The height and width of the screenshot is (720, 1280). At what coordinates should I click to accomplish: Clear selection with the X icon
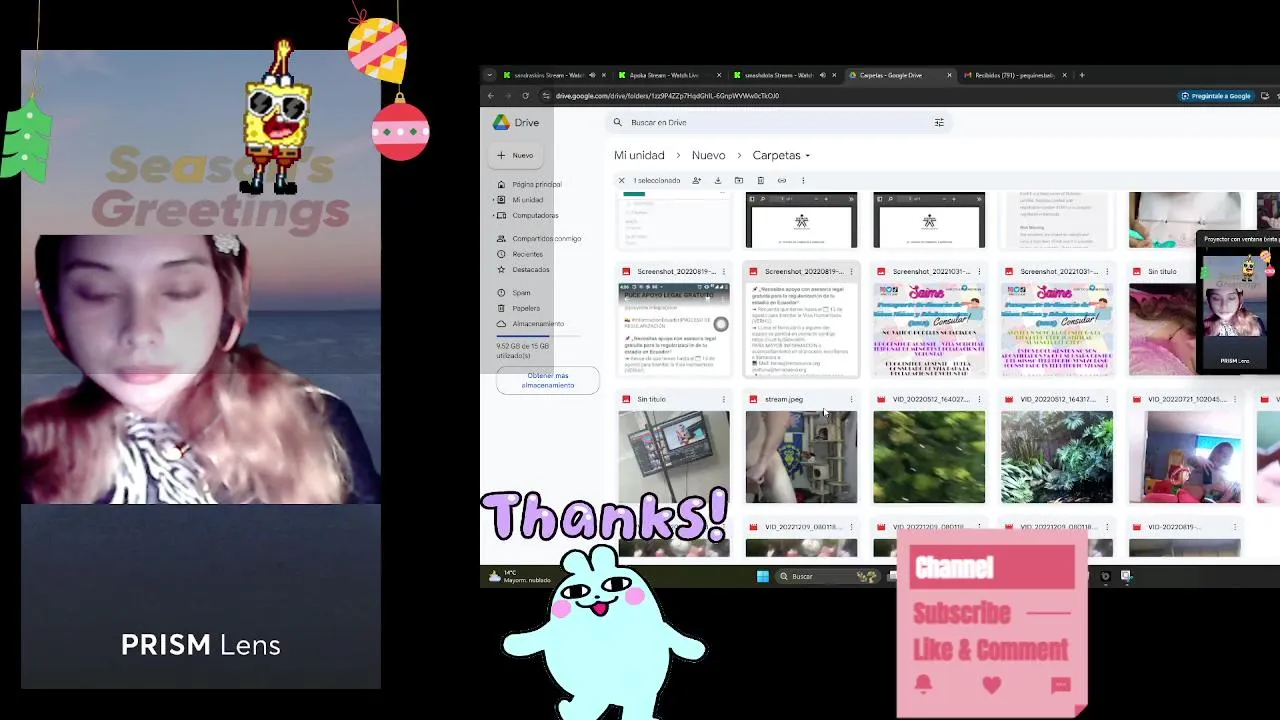[621, 180]
